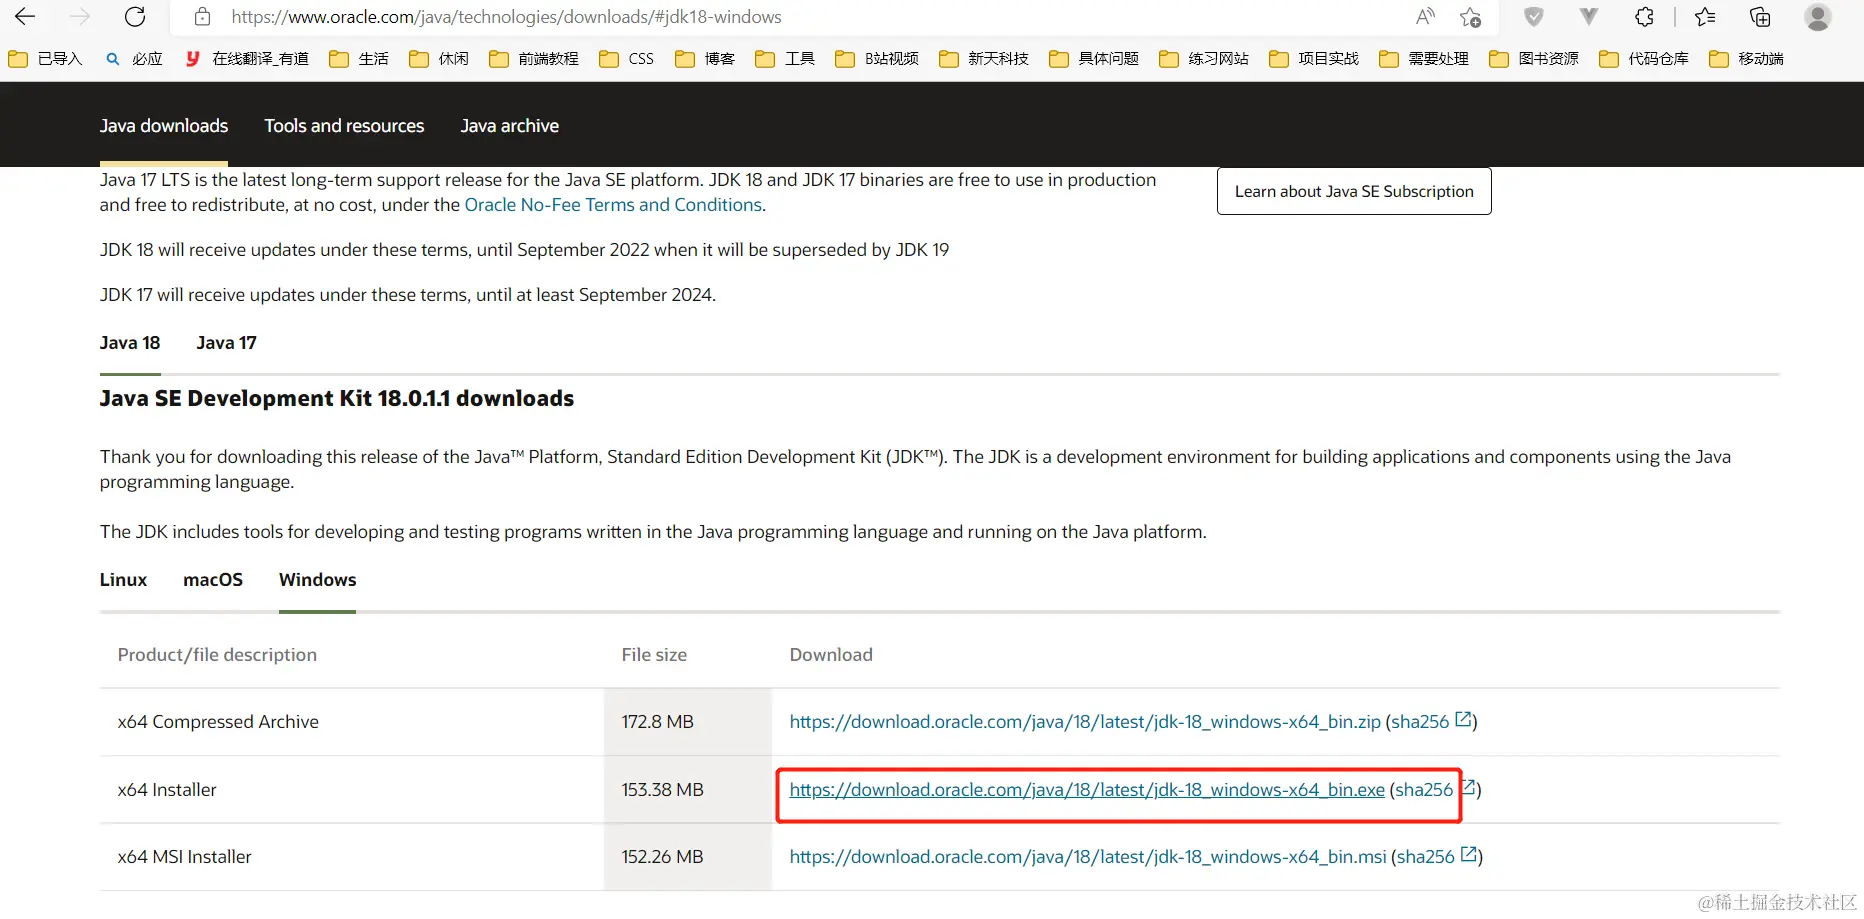Open sha256 link for x64 Installer
This screenshot has width=1864, height=919.
1424,790
